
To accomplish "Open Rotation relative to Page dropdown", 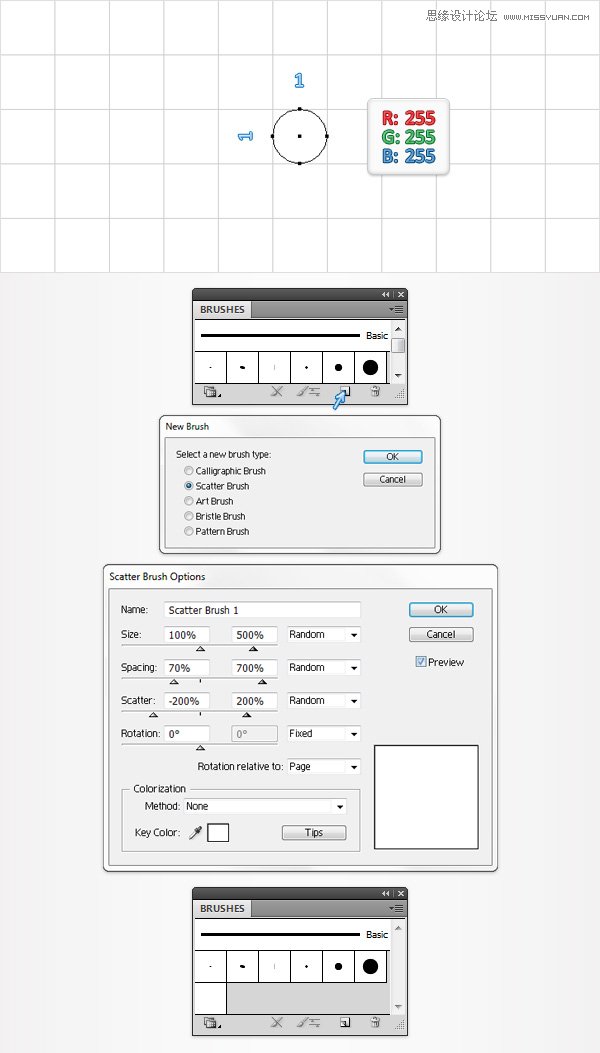I will [324, 766].
